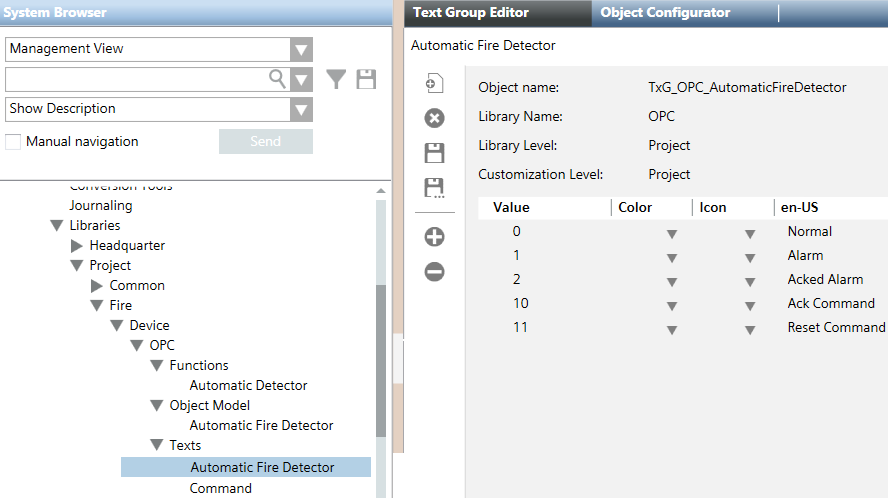
Task: Open the Color dropdown for Alarm row
Action: pyautogui.click(x=672, y=258)
